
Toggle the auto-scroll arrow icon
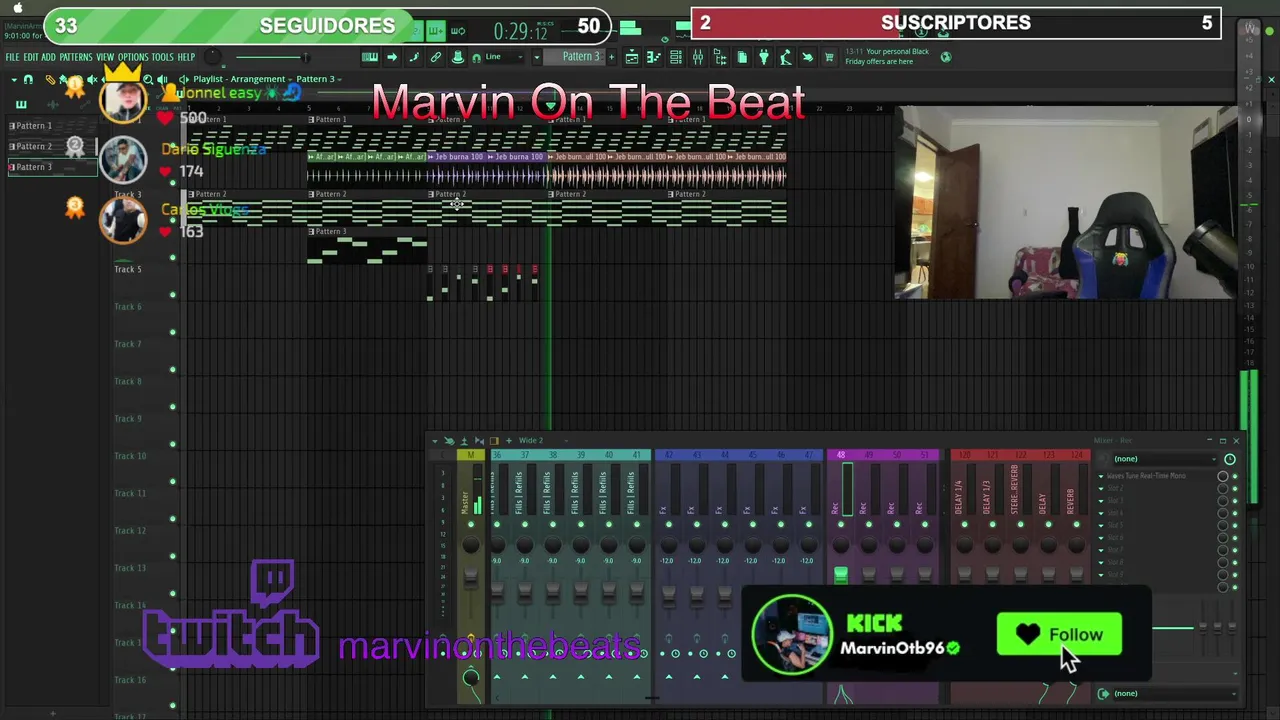coord(392,57)
